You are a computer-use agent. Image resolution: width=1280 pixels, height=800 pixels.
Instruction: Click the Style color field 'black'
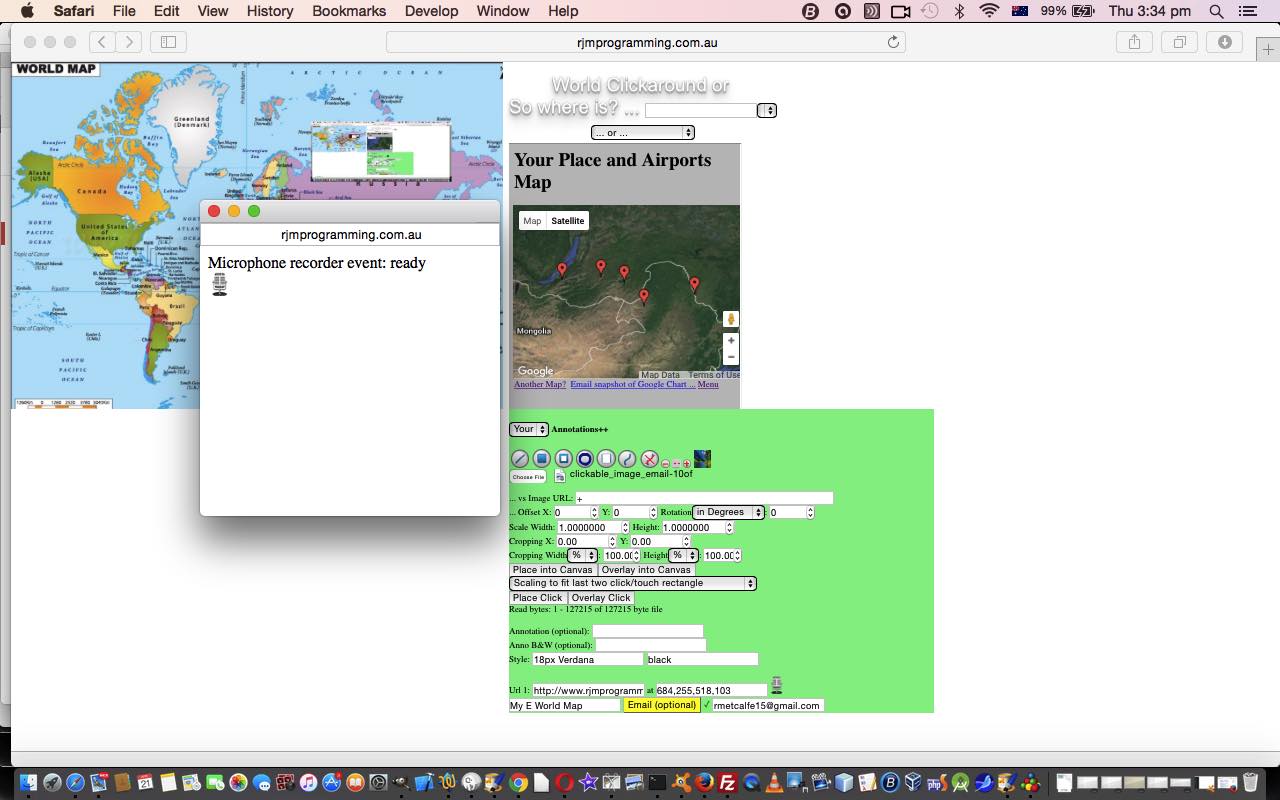[x=702, y=659]
